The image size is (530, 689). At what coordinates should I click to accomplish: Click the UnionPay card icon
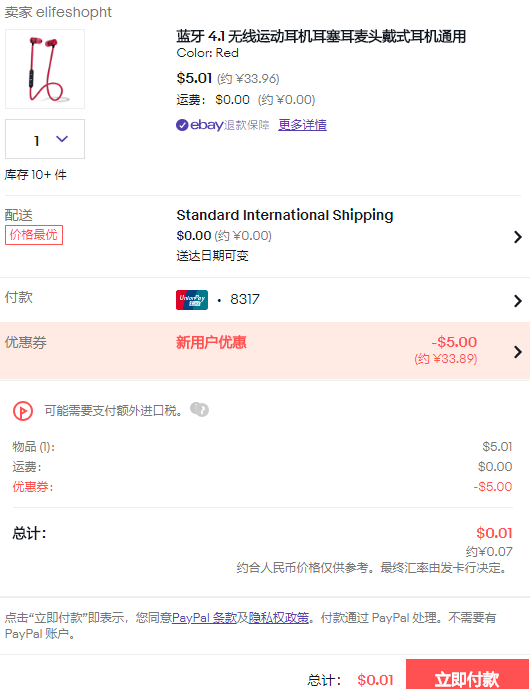(192, 300)
